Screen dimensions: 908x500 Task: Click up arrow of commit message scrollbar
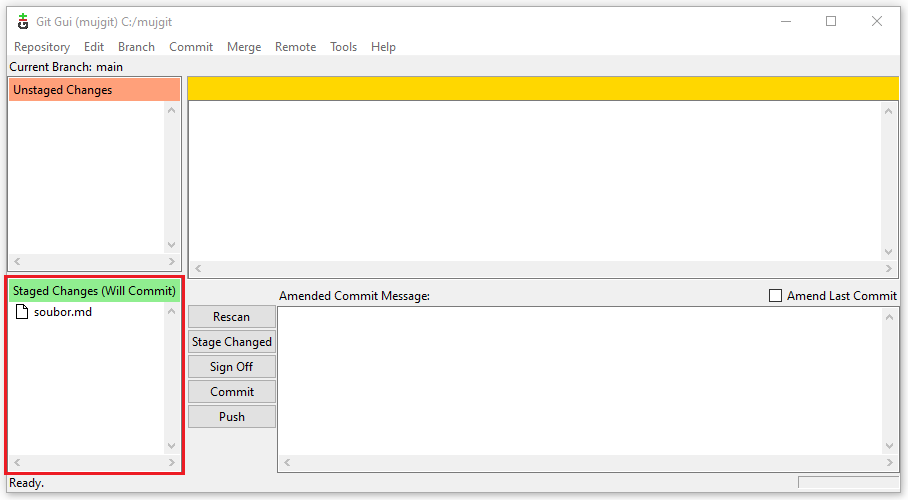889,316
